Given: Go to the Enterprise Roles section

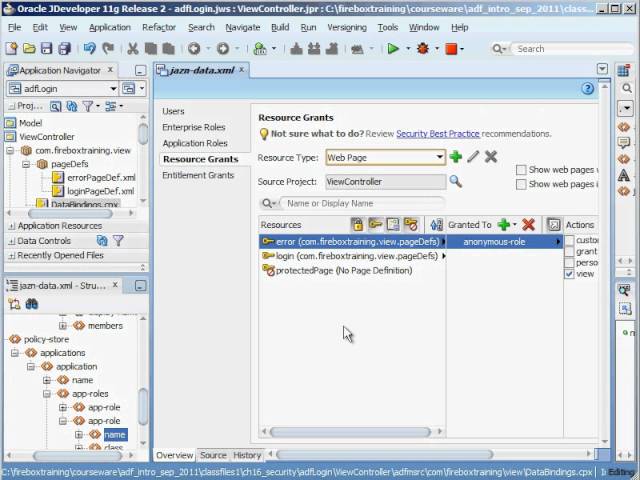Looking at the screenshot, I should click(x=193, y=127).
